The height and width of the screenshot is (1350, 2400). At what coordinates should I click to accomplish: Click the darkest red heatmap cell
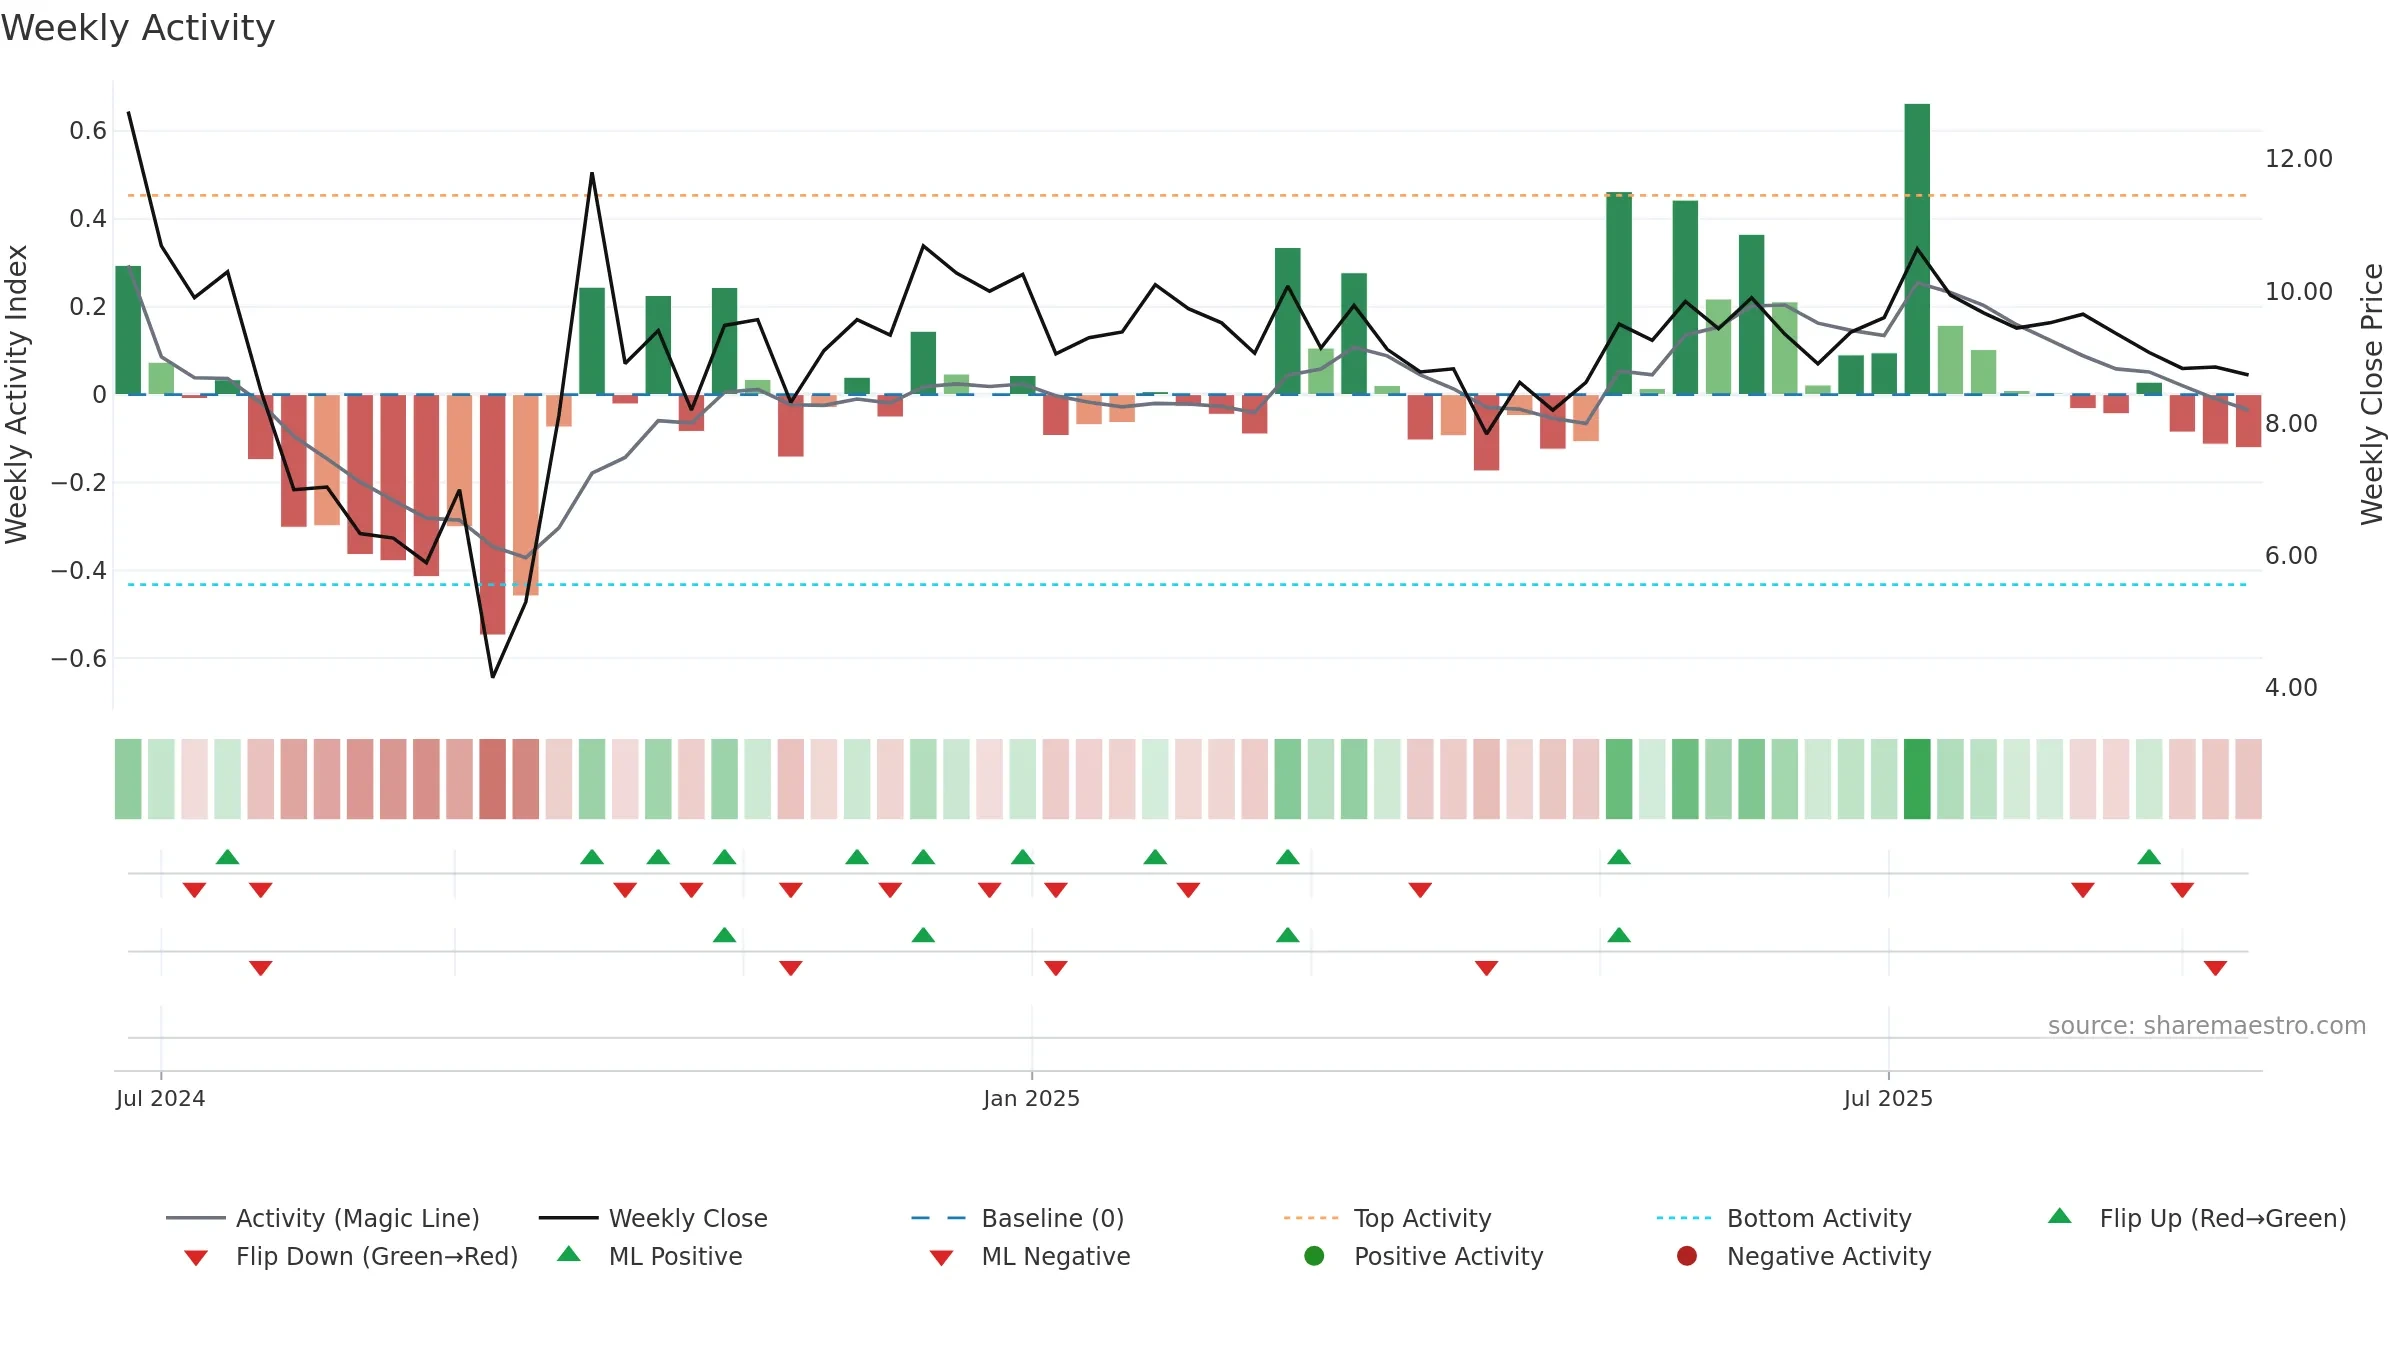492,779
